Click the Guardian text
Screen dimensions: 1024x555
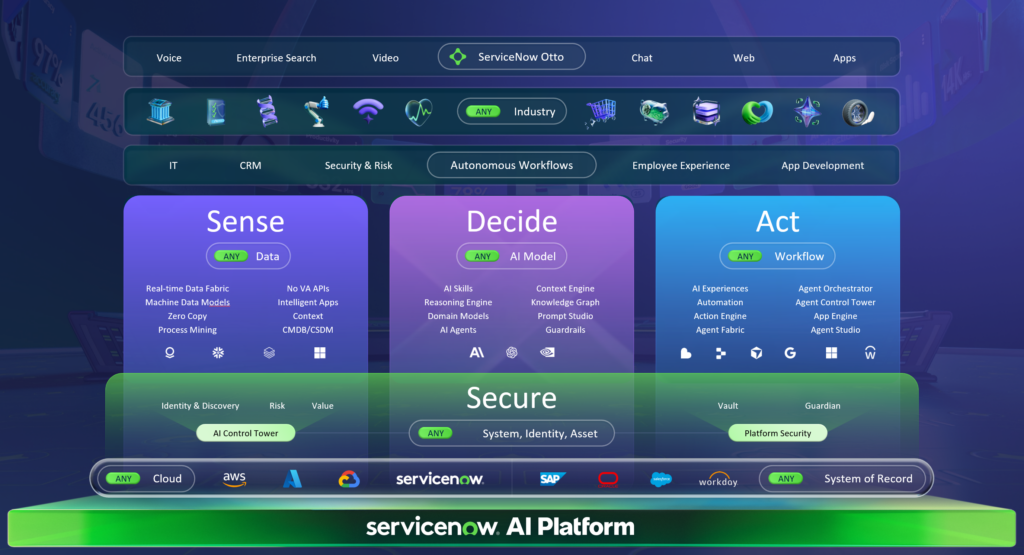pos(822,405)
